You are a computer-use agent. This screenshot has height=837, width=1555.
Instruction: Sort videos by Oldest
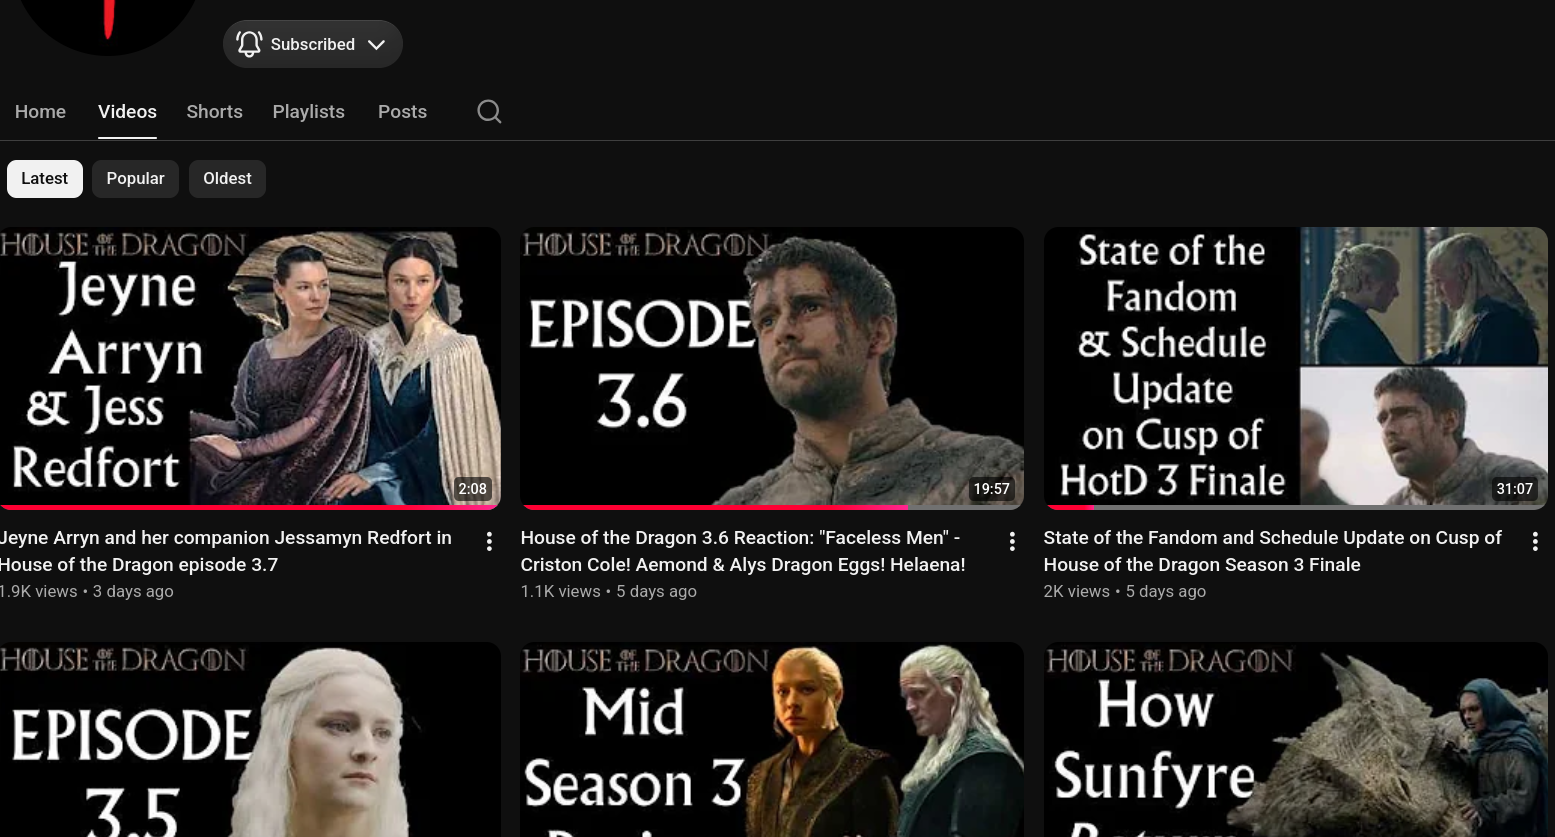click(x=227, y=179)
